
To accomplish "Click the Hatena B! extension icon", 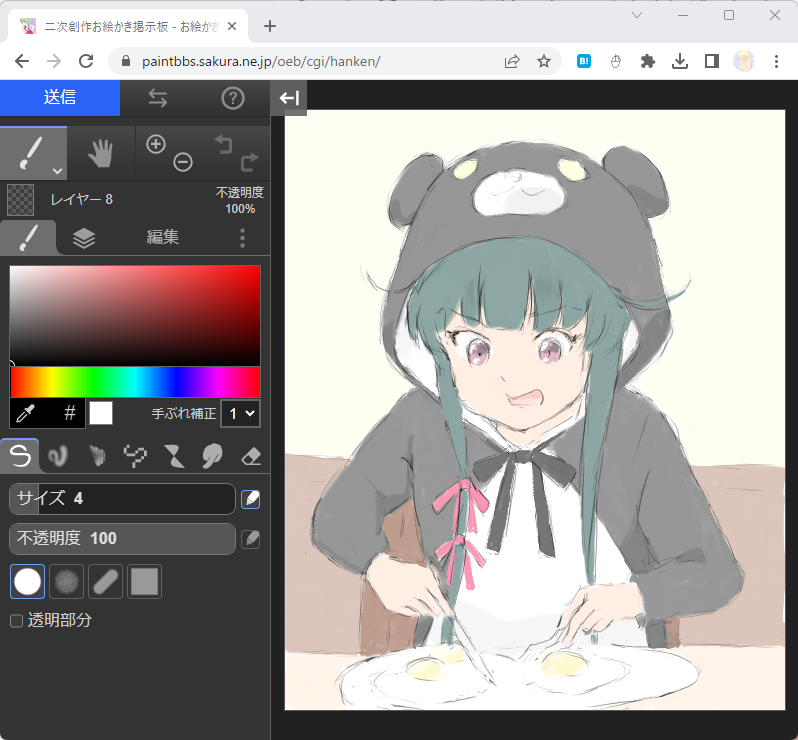I will click(x=584, y=62).
